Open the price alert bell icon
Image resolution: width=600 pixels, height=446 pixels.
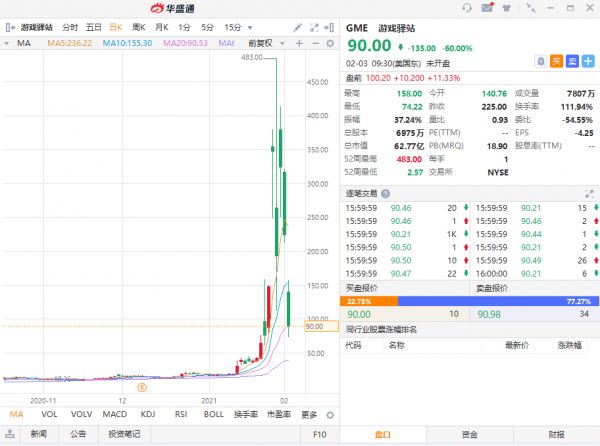540,61
